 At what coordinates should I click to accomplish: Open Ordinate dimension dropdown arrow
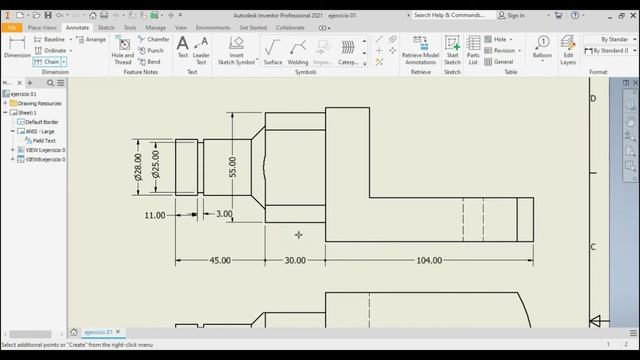[71, 50]
